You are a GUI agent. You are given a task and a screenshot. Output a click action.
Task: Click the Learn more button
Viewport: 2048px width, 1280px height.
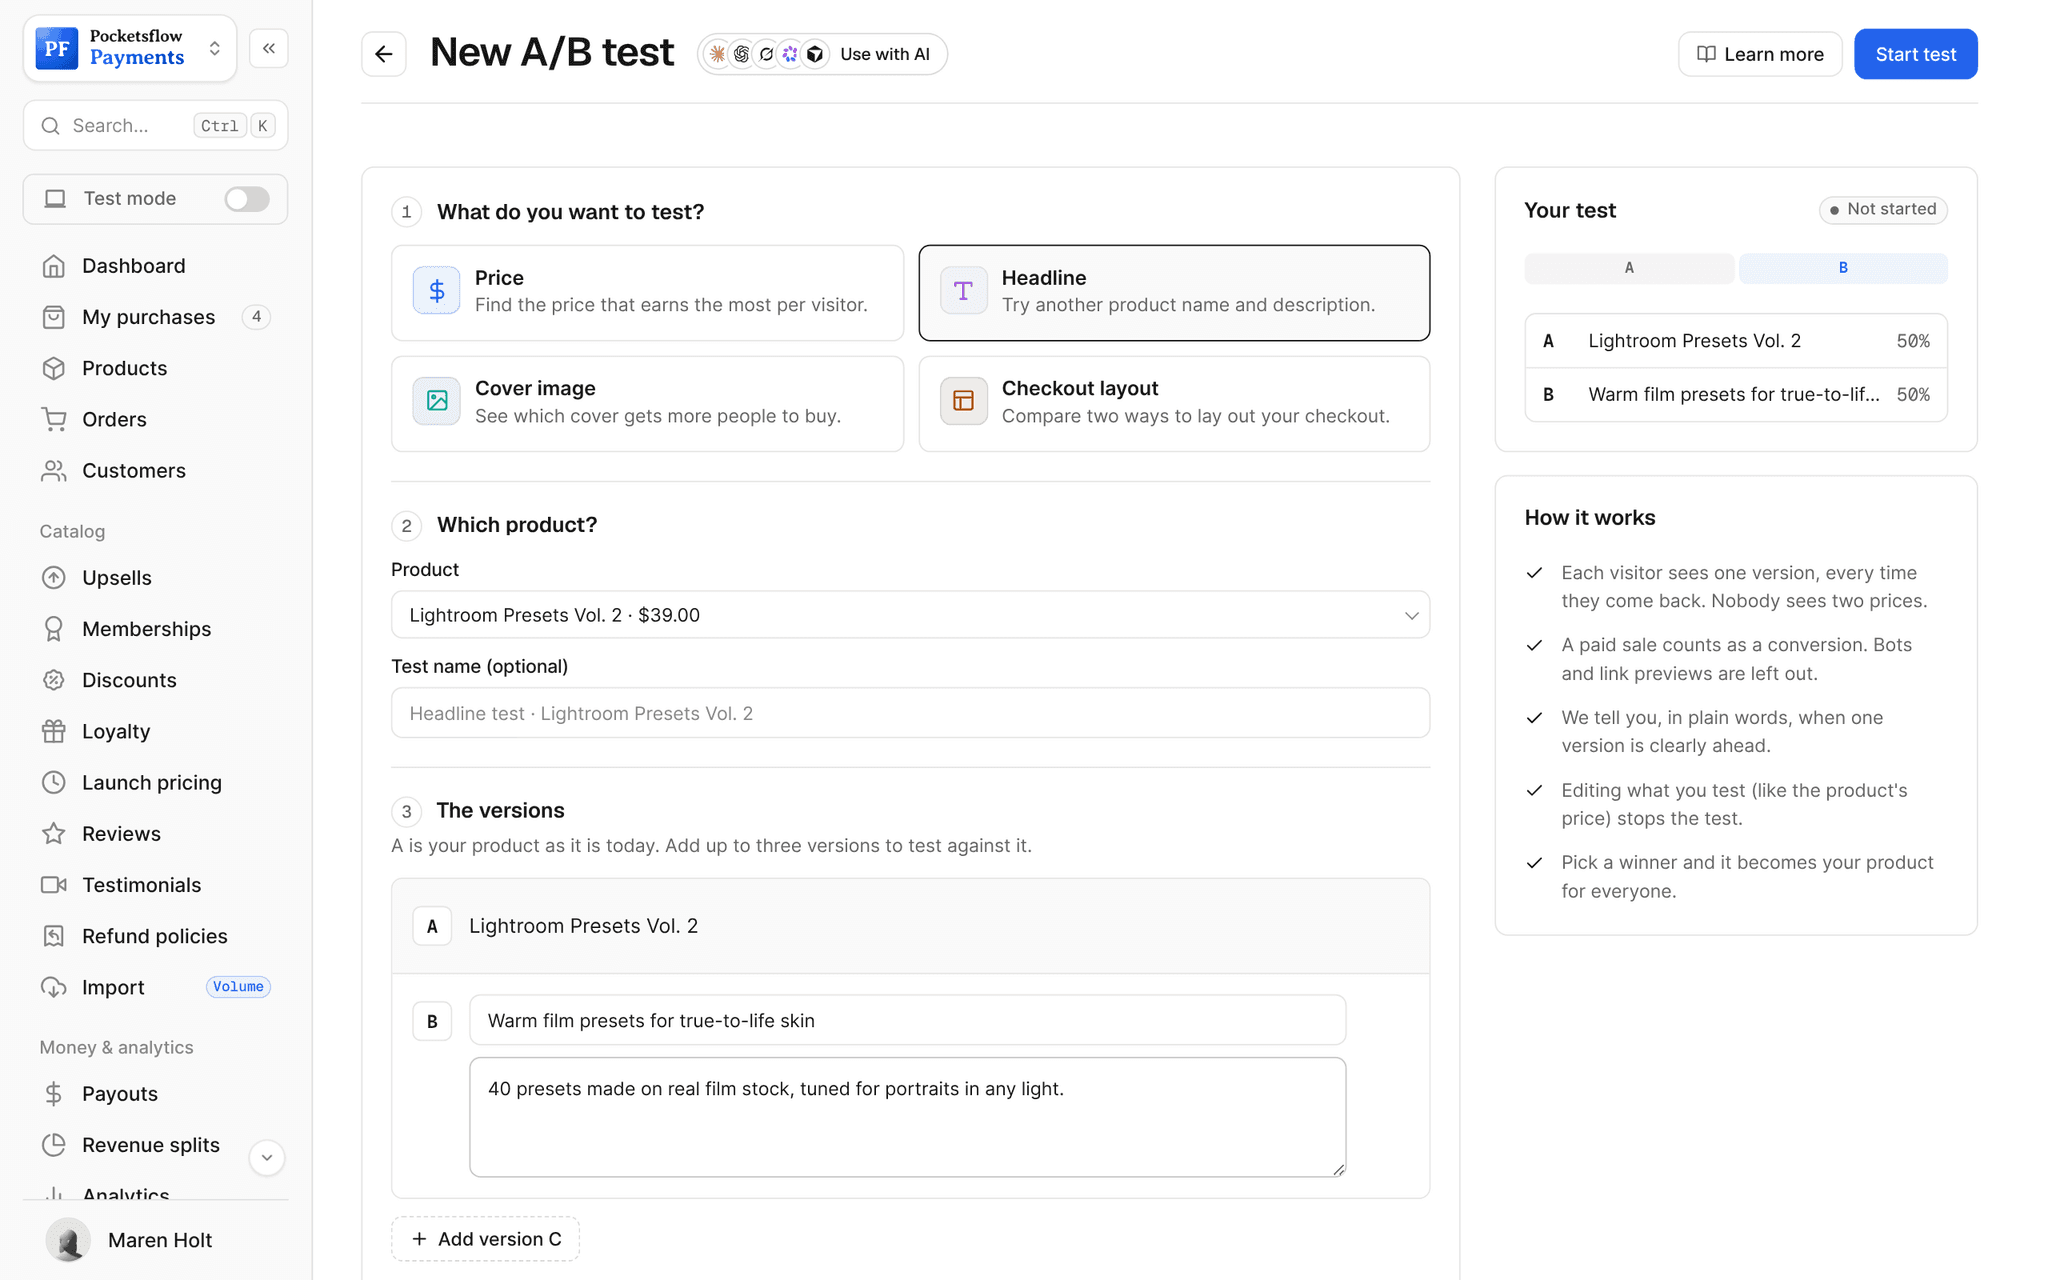(x=1760, y=54)
